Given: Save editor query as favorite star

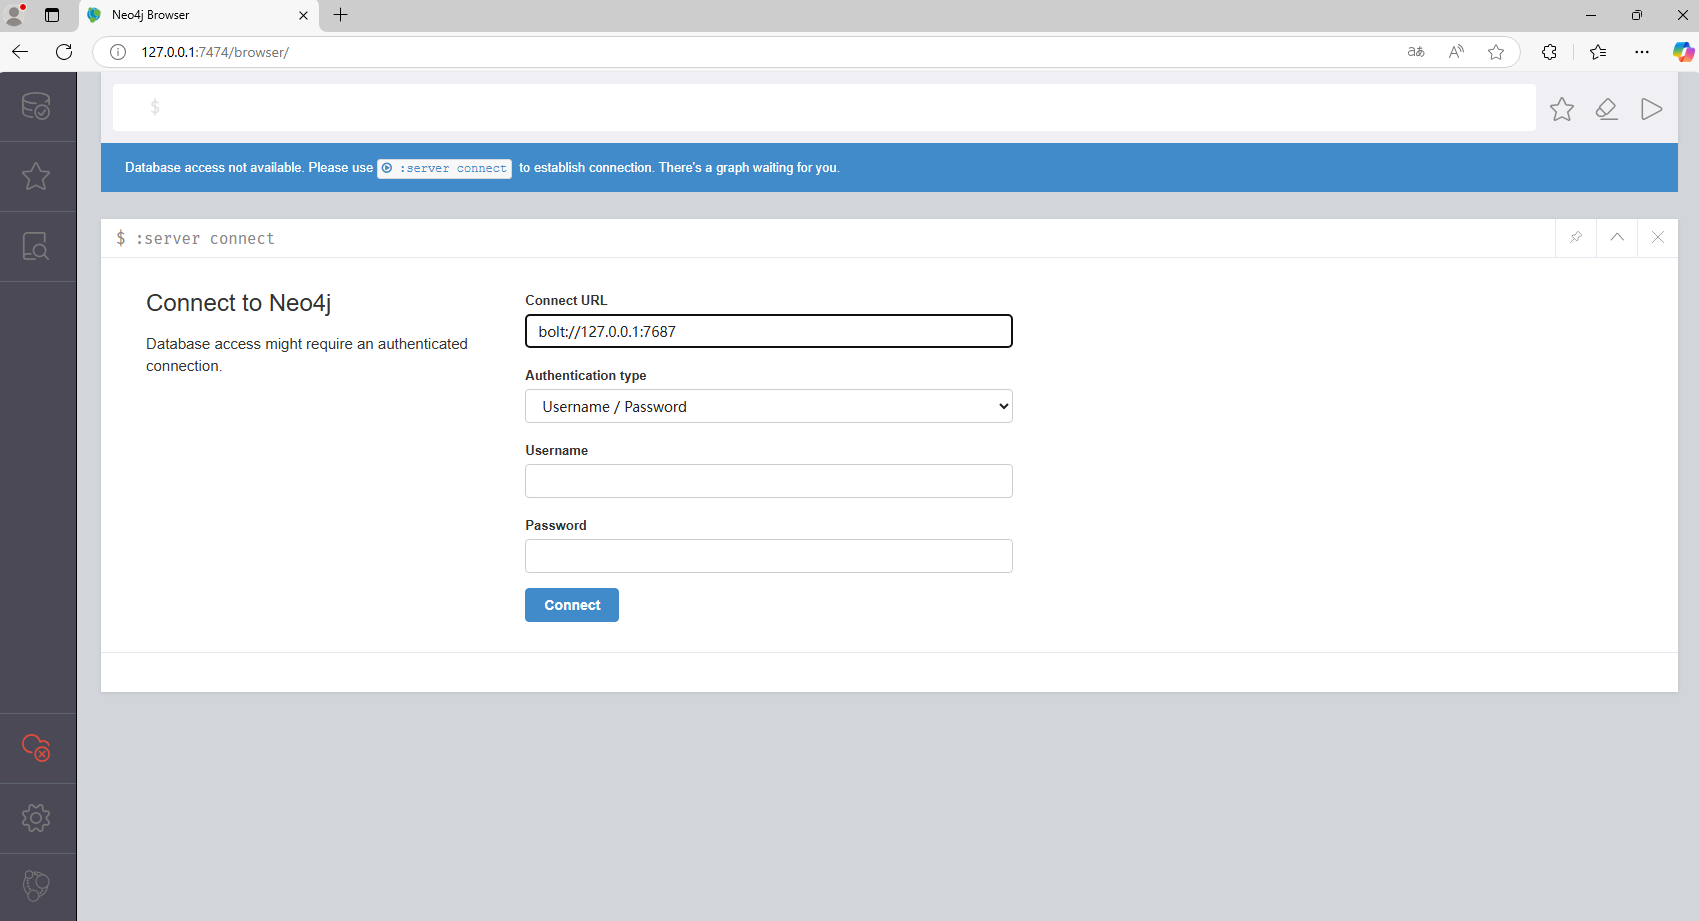Looking at the screenshot, I should click(1562, 109).
